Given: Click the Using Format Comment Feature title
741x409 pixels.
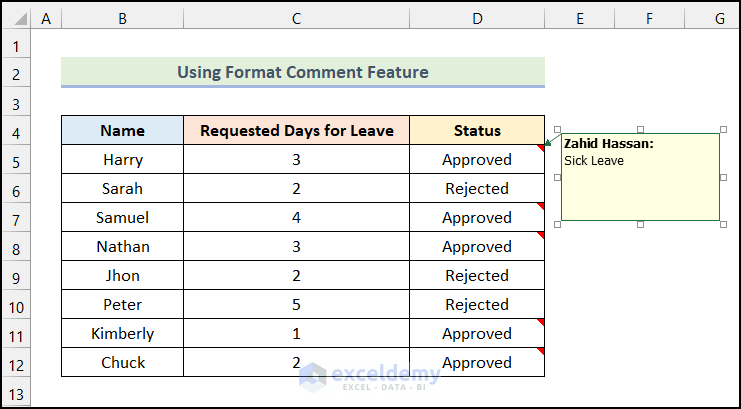Looking at the screenshot, I should (302, 72).
